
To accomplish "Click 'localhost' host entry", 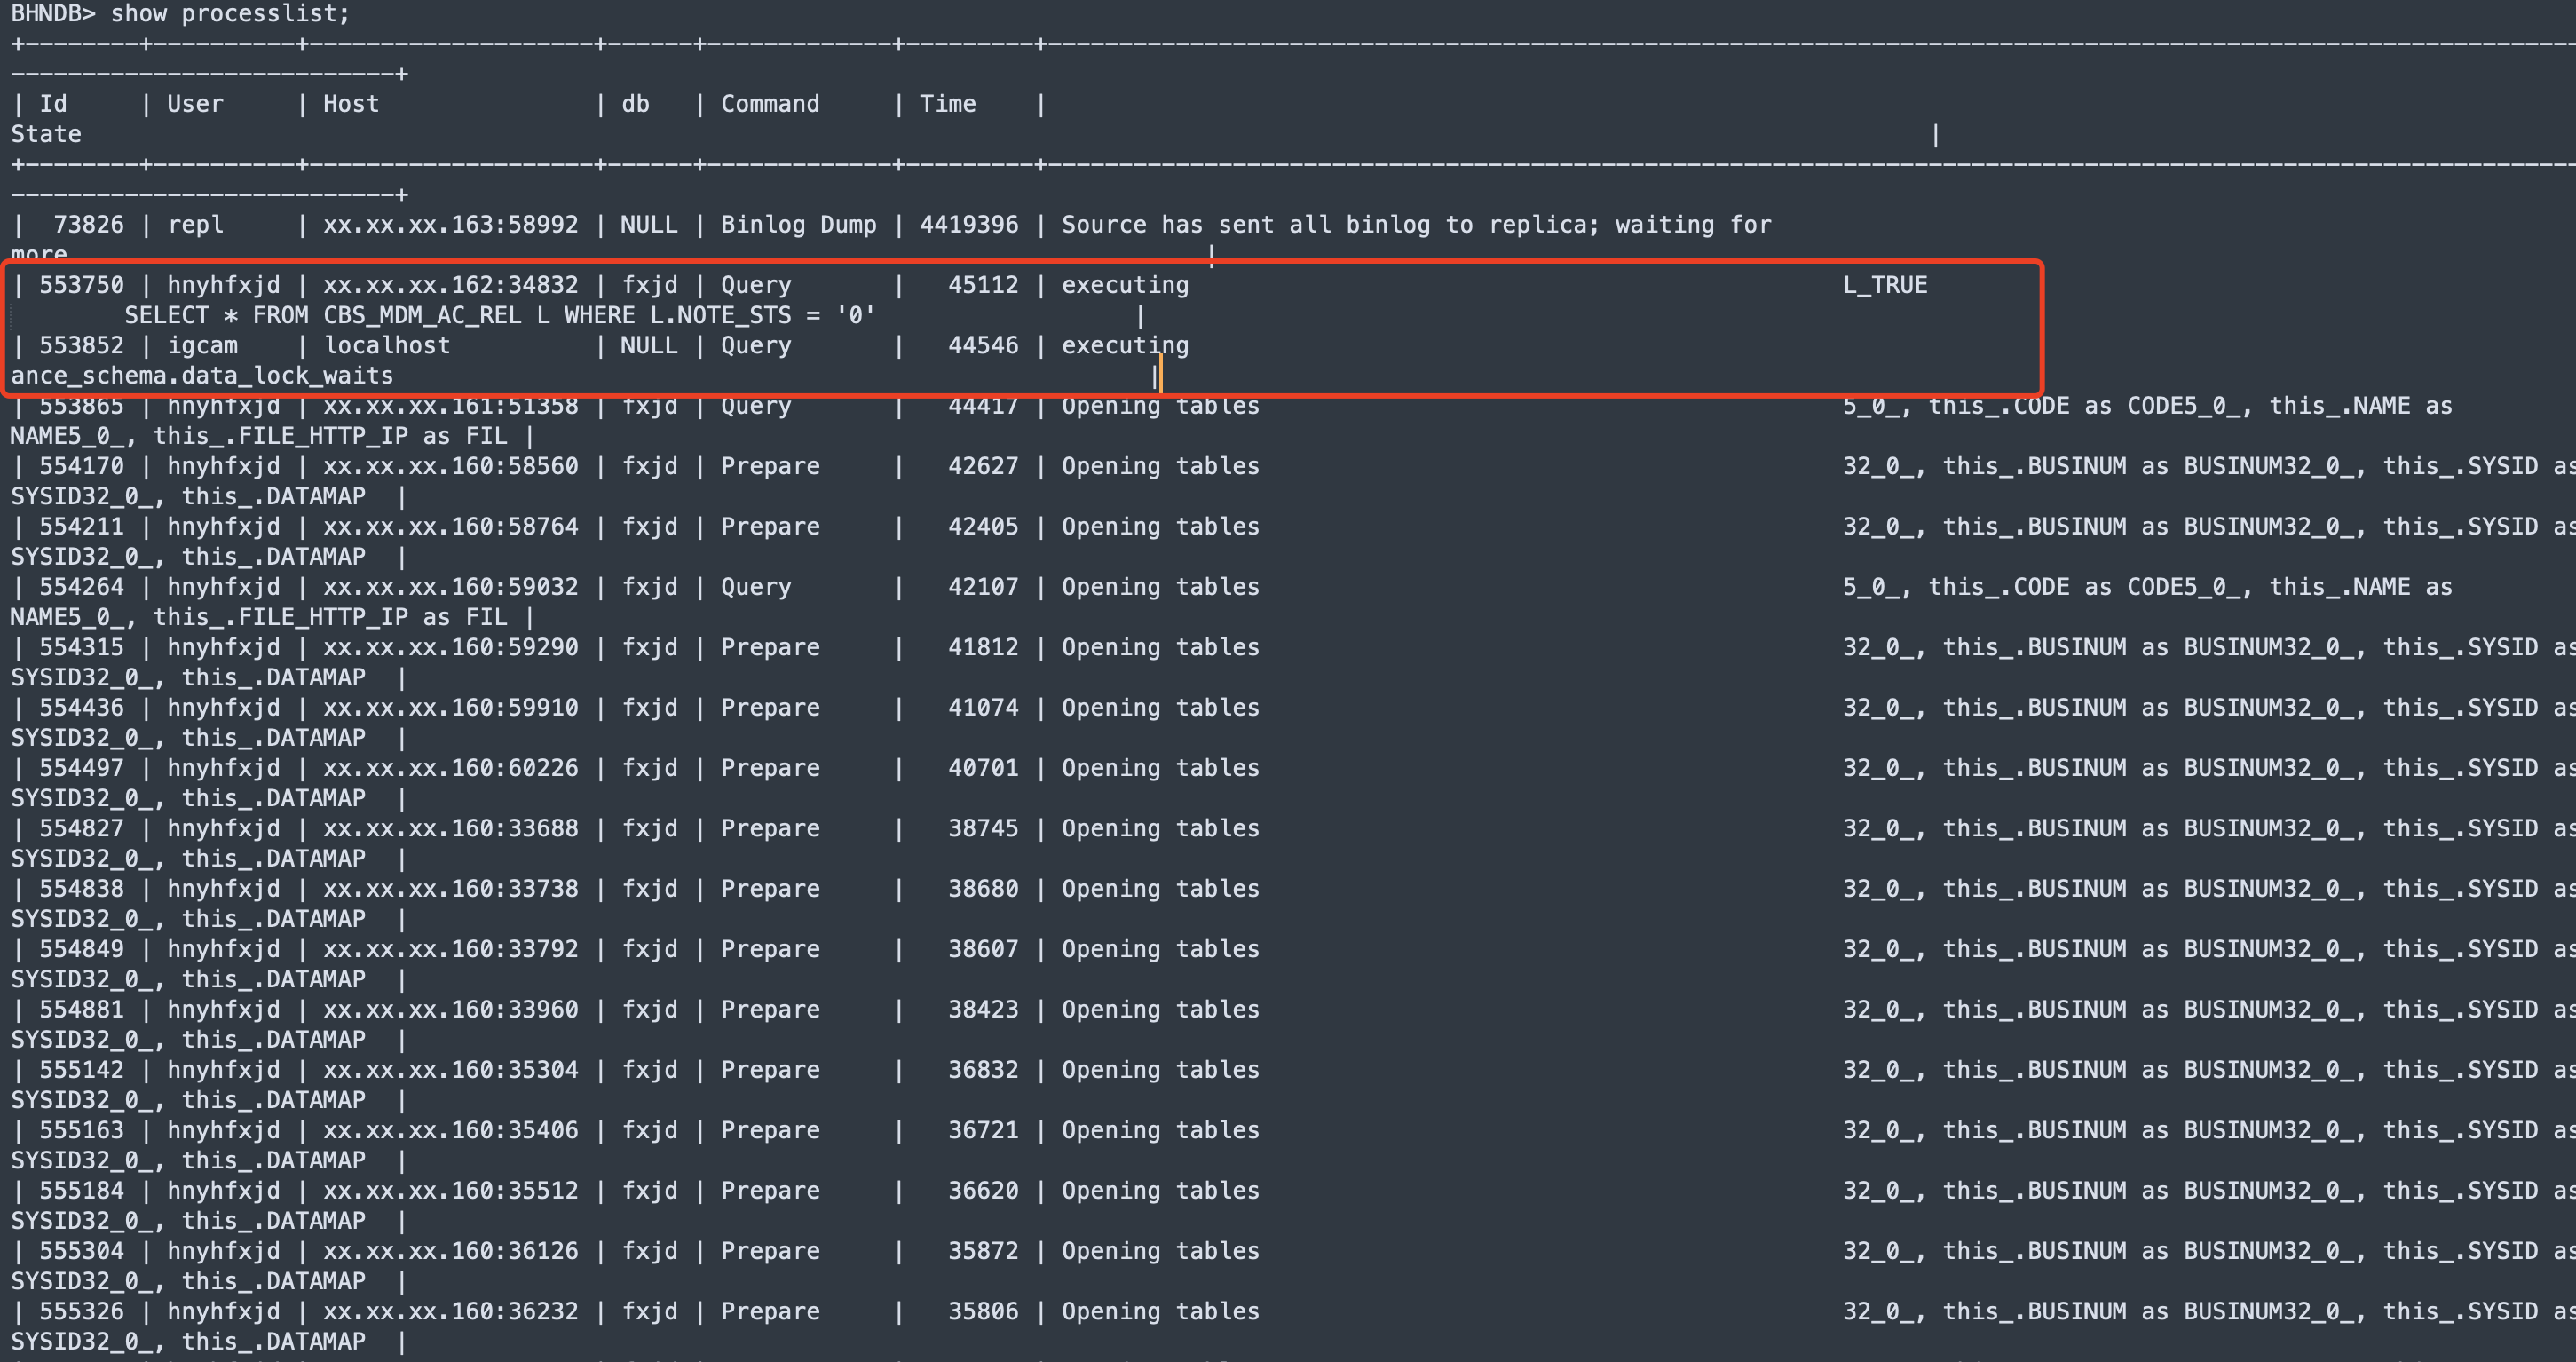I will [x=386, y=346].
